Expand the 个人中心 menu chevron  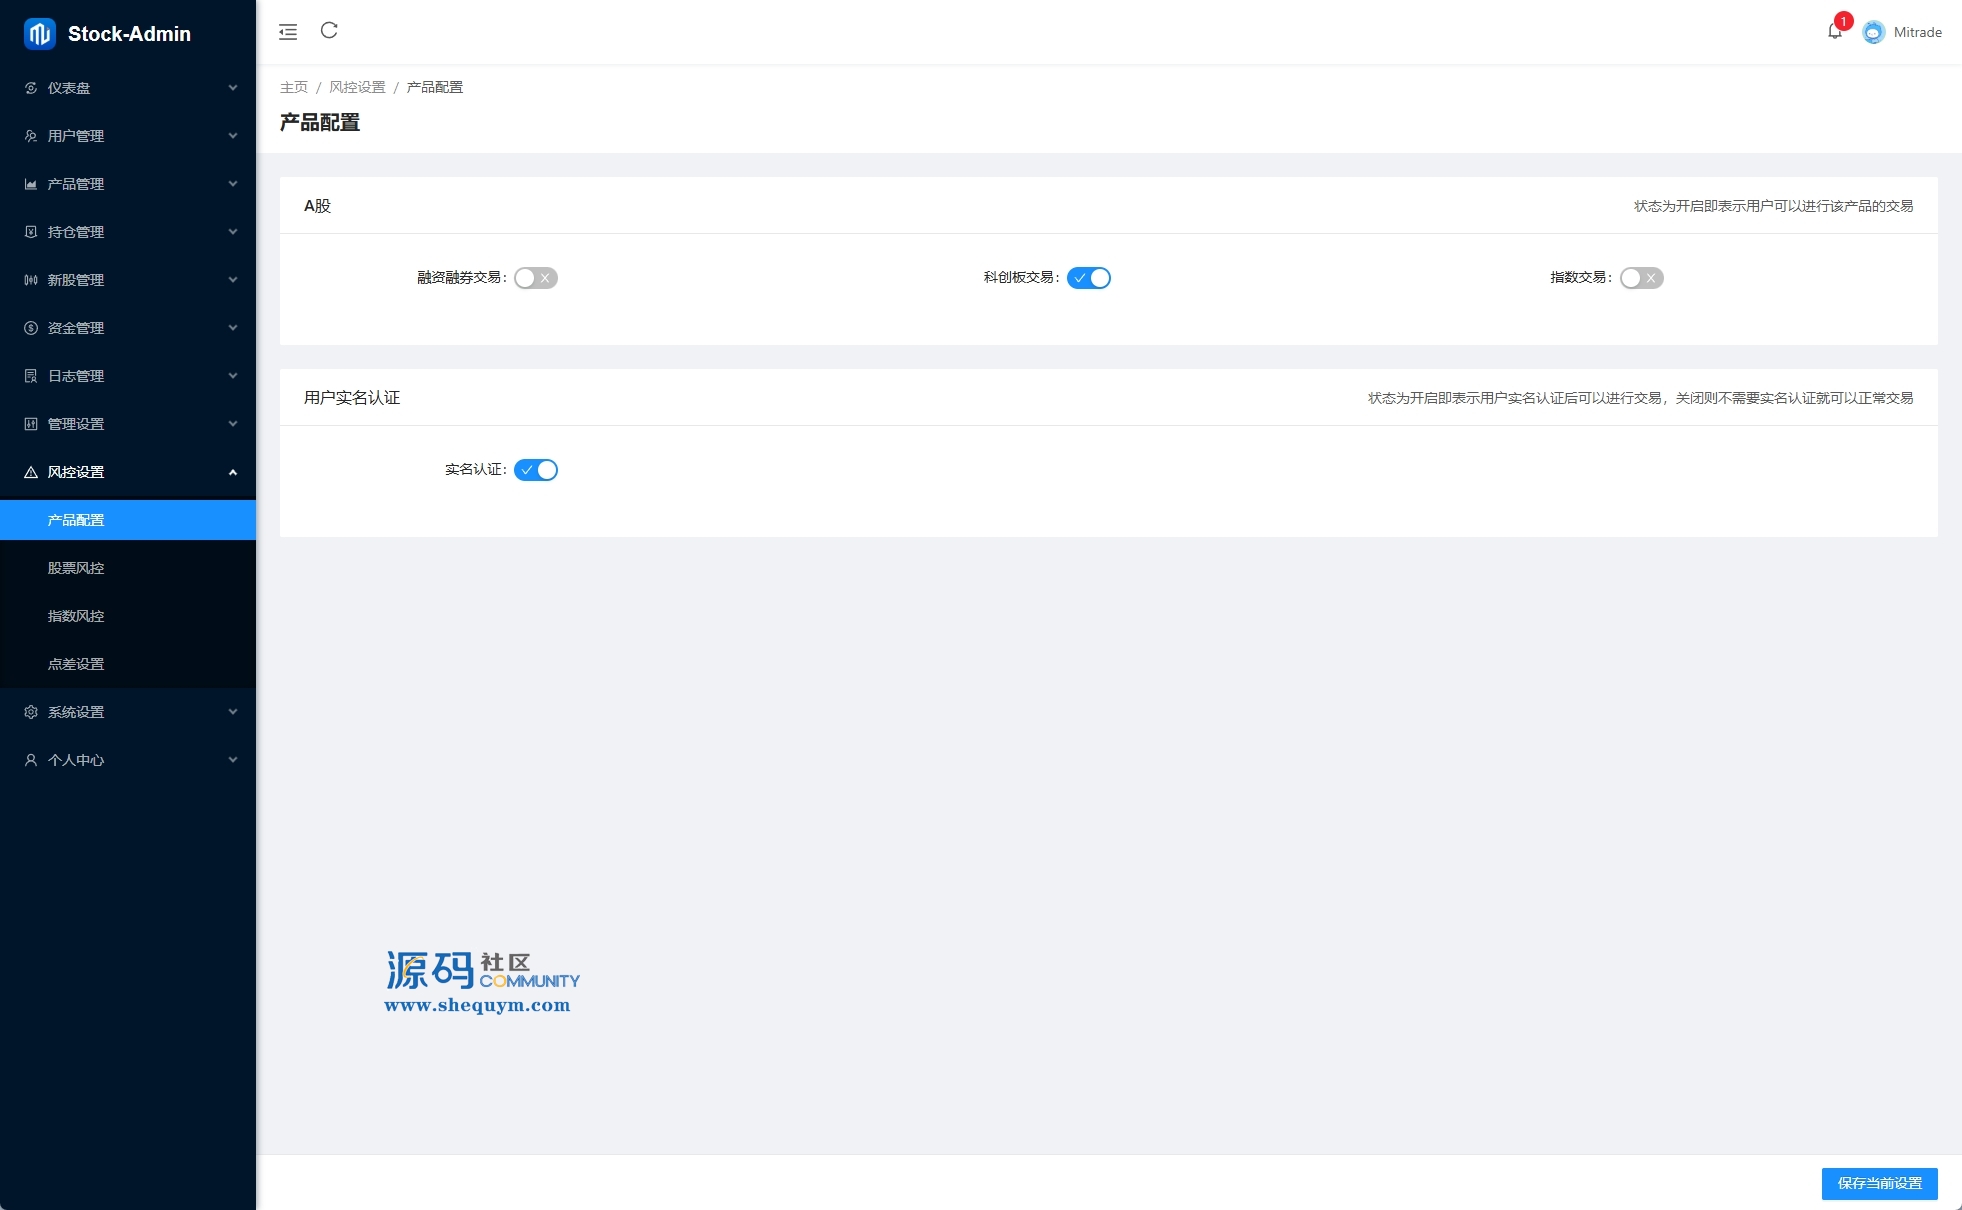click(x=233, y=760)
